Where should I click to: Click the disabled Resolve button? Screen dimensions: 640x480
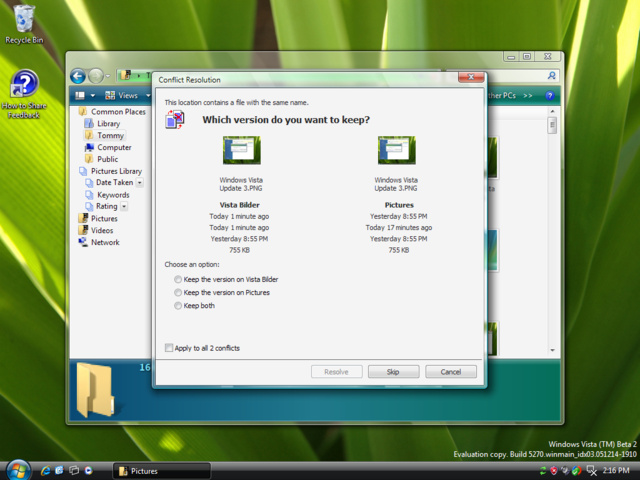[x=336, y=372]
